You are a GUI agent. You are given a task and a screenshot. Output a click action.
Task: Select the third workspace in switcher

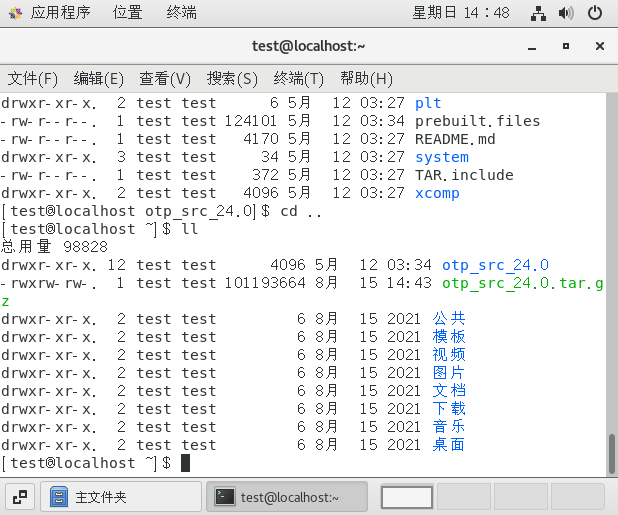pos(521,497)
